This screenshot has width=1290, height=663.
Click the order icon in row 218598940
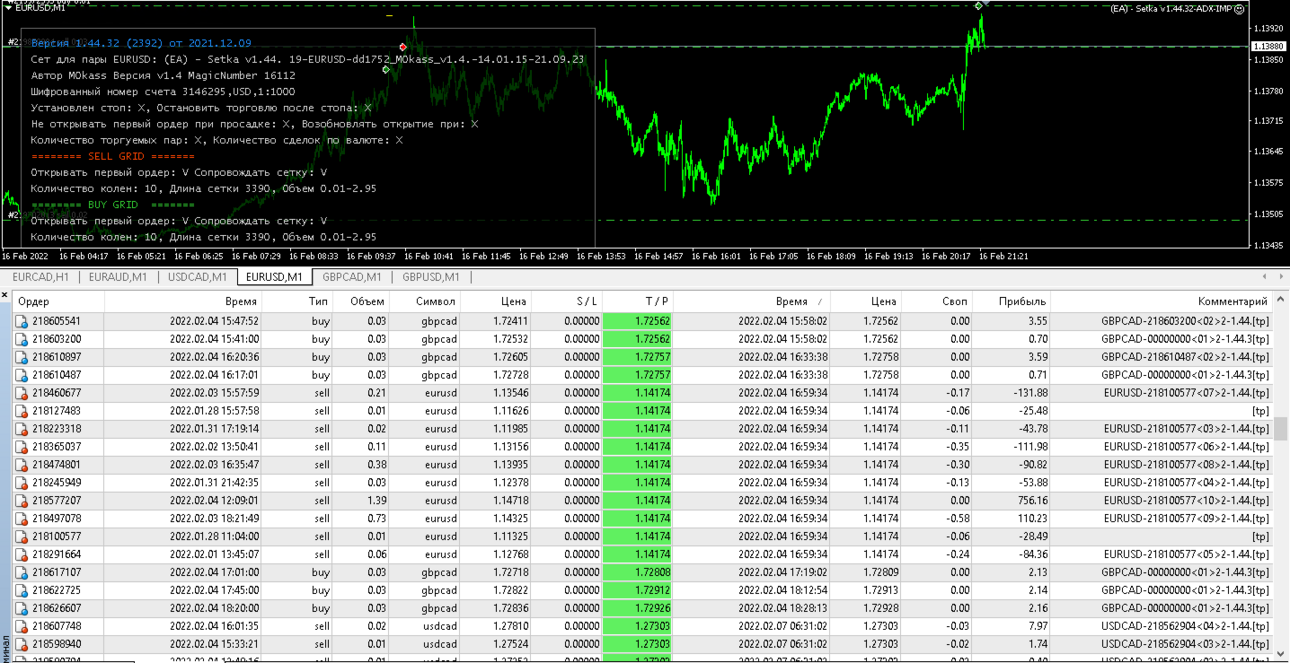click(x=21, y=646)
